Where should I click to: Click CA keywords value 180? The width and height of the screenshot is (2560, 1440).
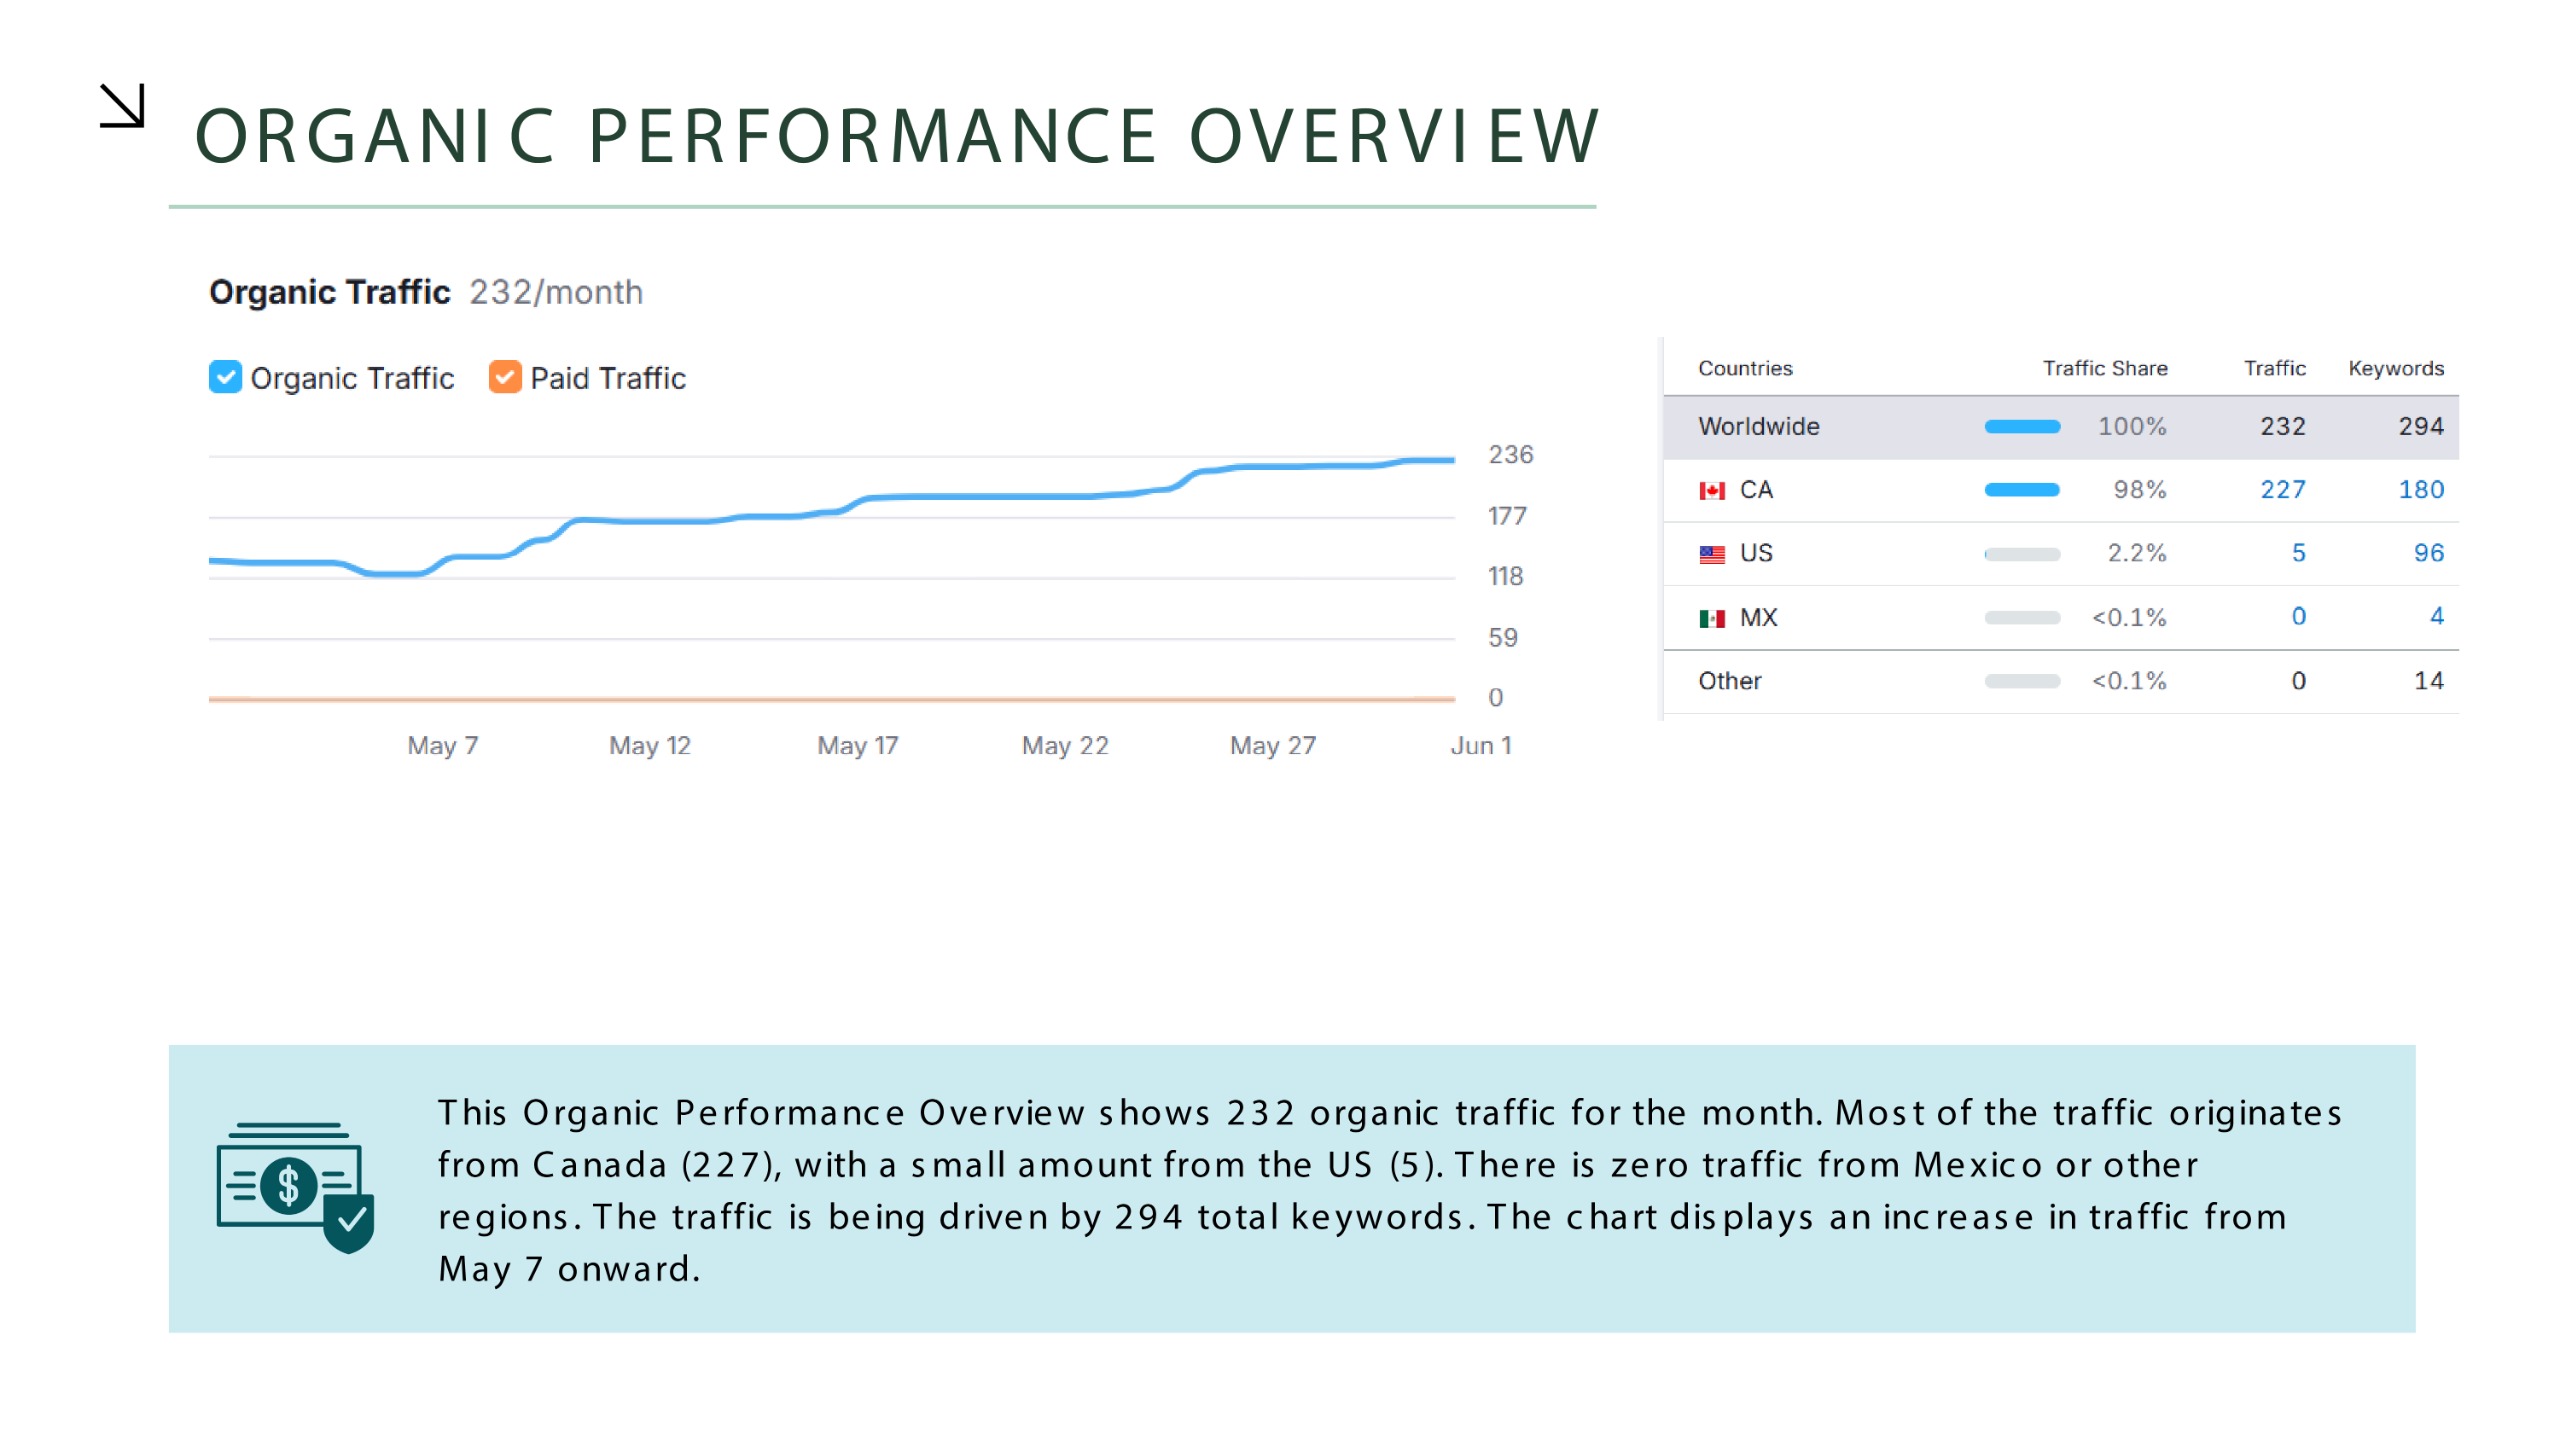coord(2420,489)
